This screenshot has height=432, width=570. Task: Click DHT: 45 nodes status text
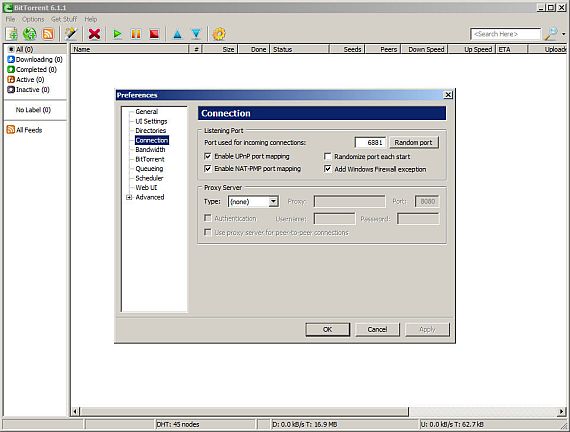(178, 424)
